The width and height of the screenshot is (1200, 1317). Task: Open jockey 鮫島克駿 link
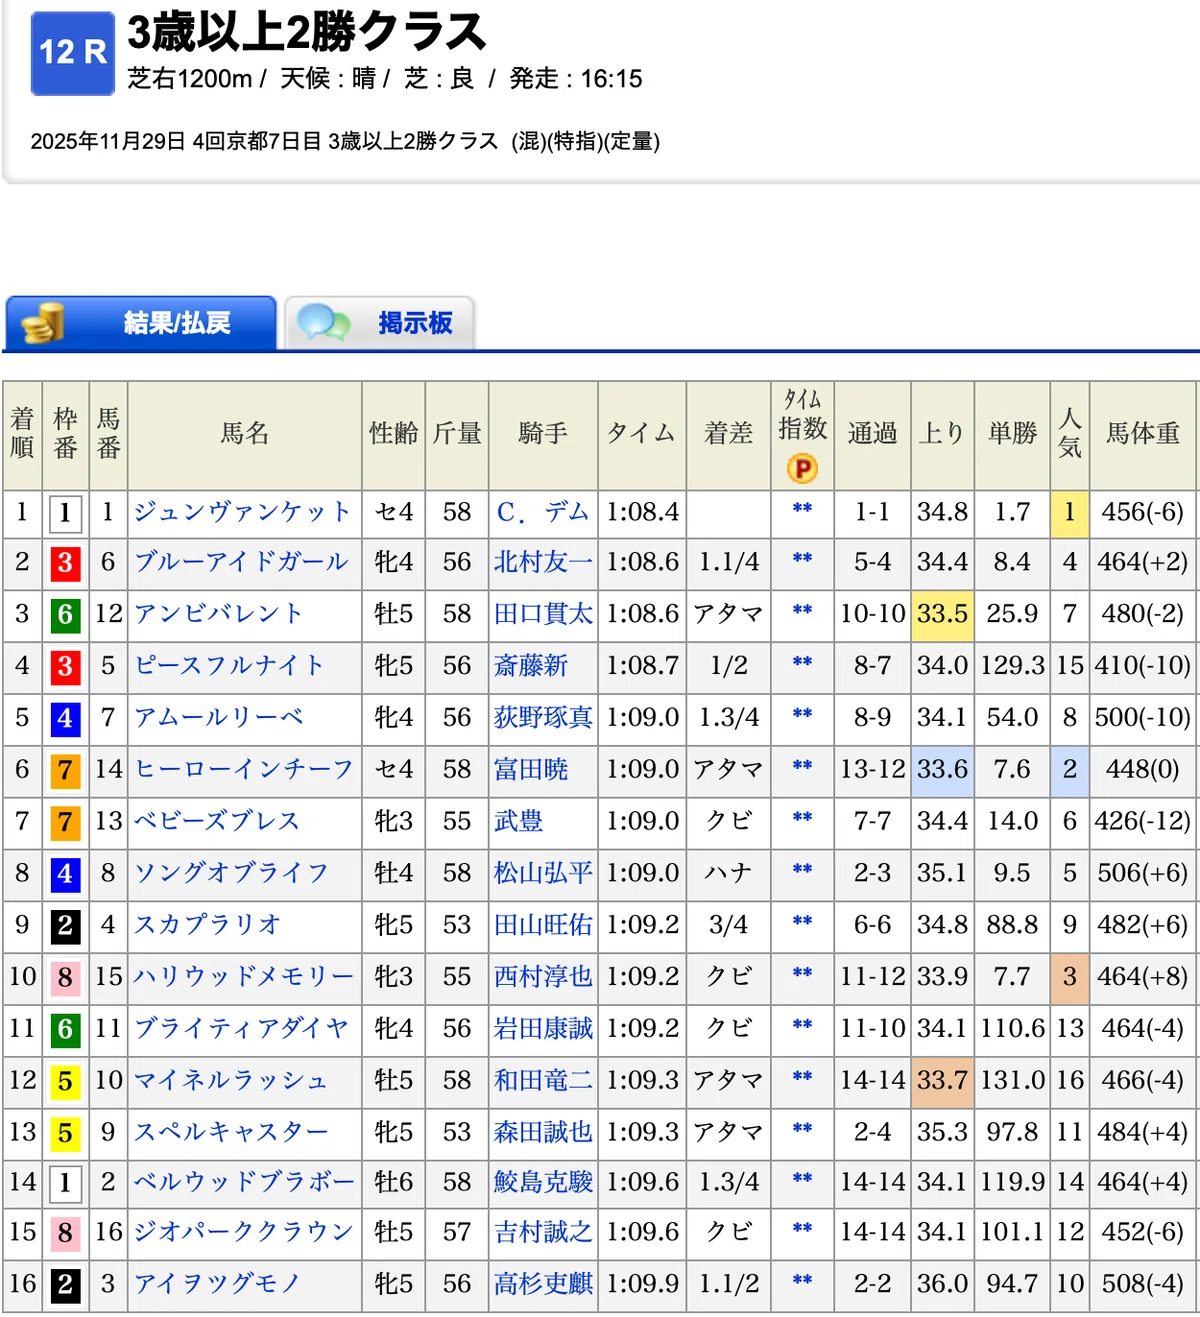(543, 1182)
